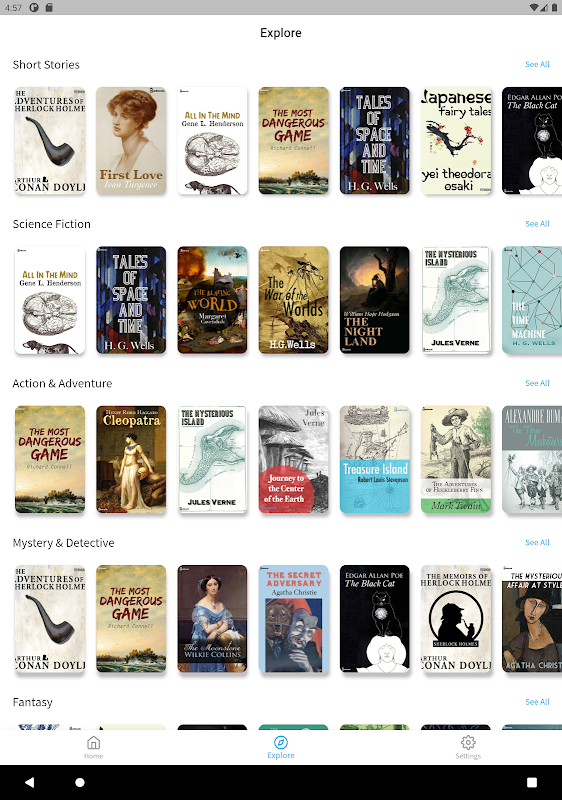Viewport: 562px width, 800px height.
Task: See all Science Fiction books
Action: [x=537, y=223]
